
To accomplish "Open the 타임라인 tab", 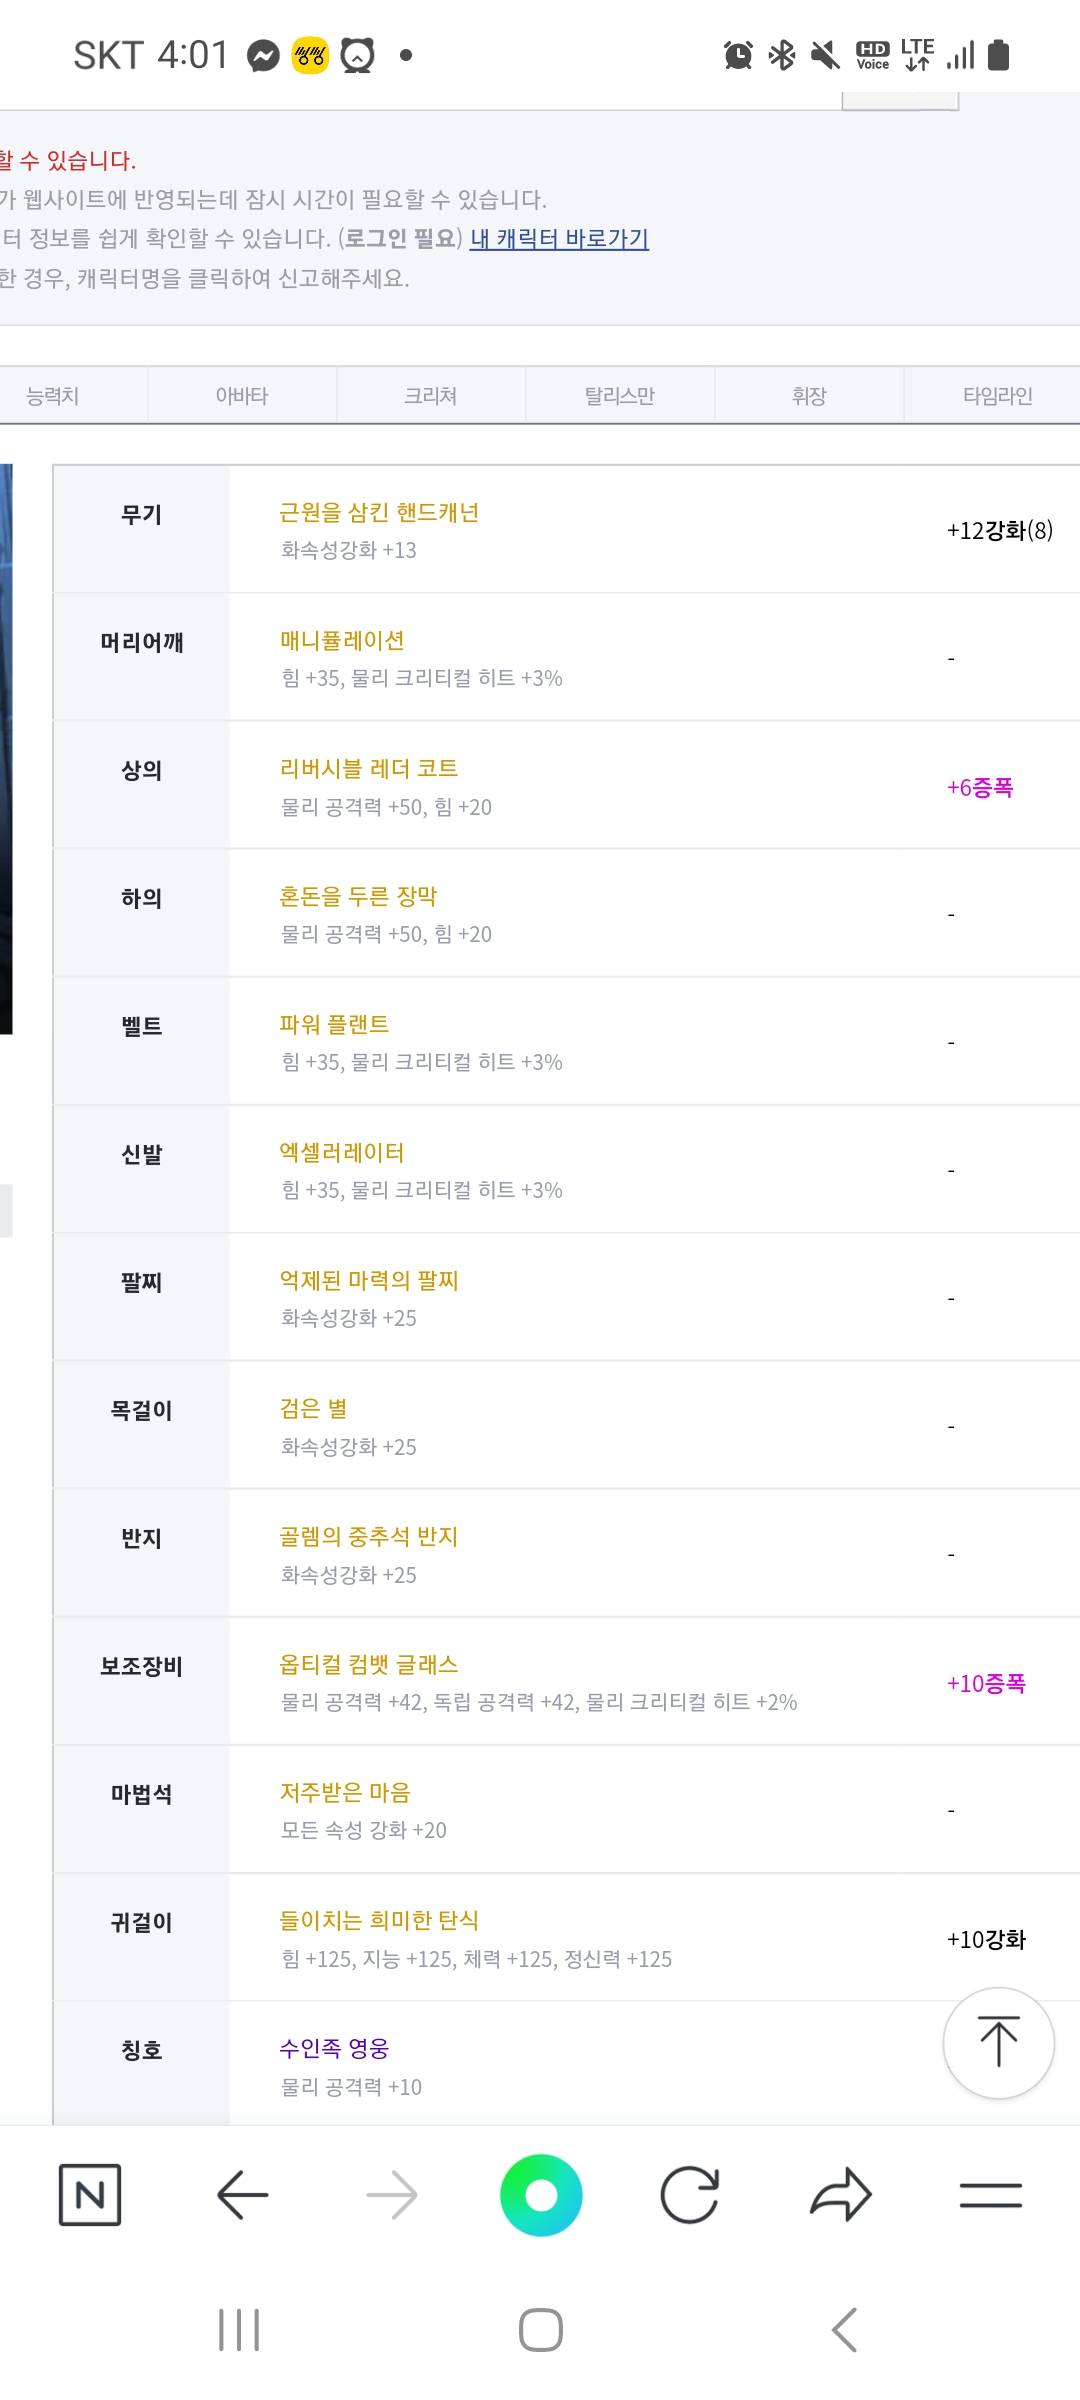I will (x=997, y=396).
